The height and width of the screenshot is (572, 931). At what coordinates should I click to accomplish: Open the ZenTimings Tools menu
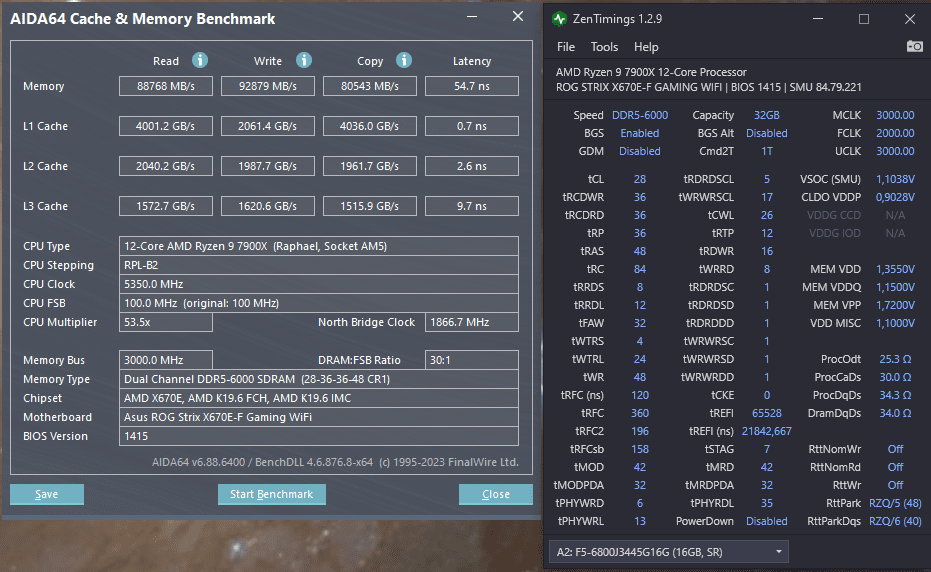[x=604, y=47]
